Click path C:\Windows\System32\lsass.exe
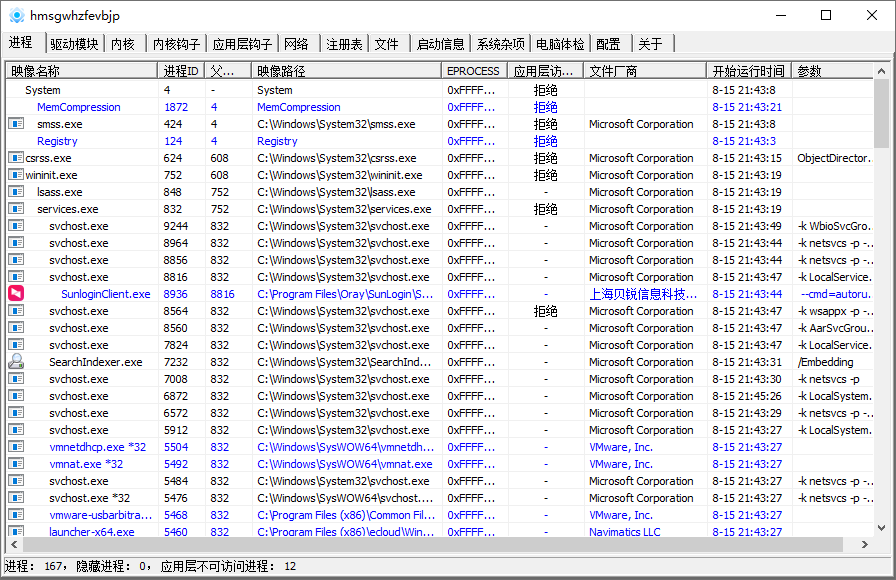This screenshot has height=580, width=896. (336, 192)
